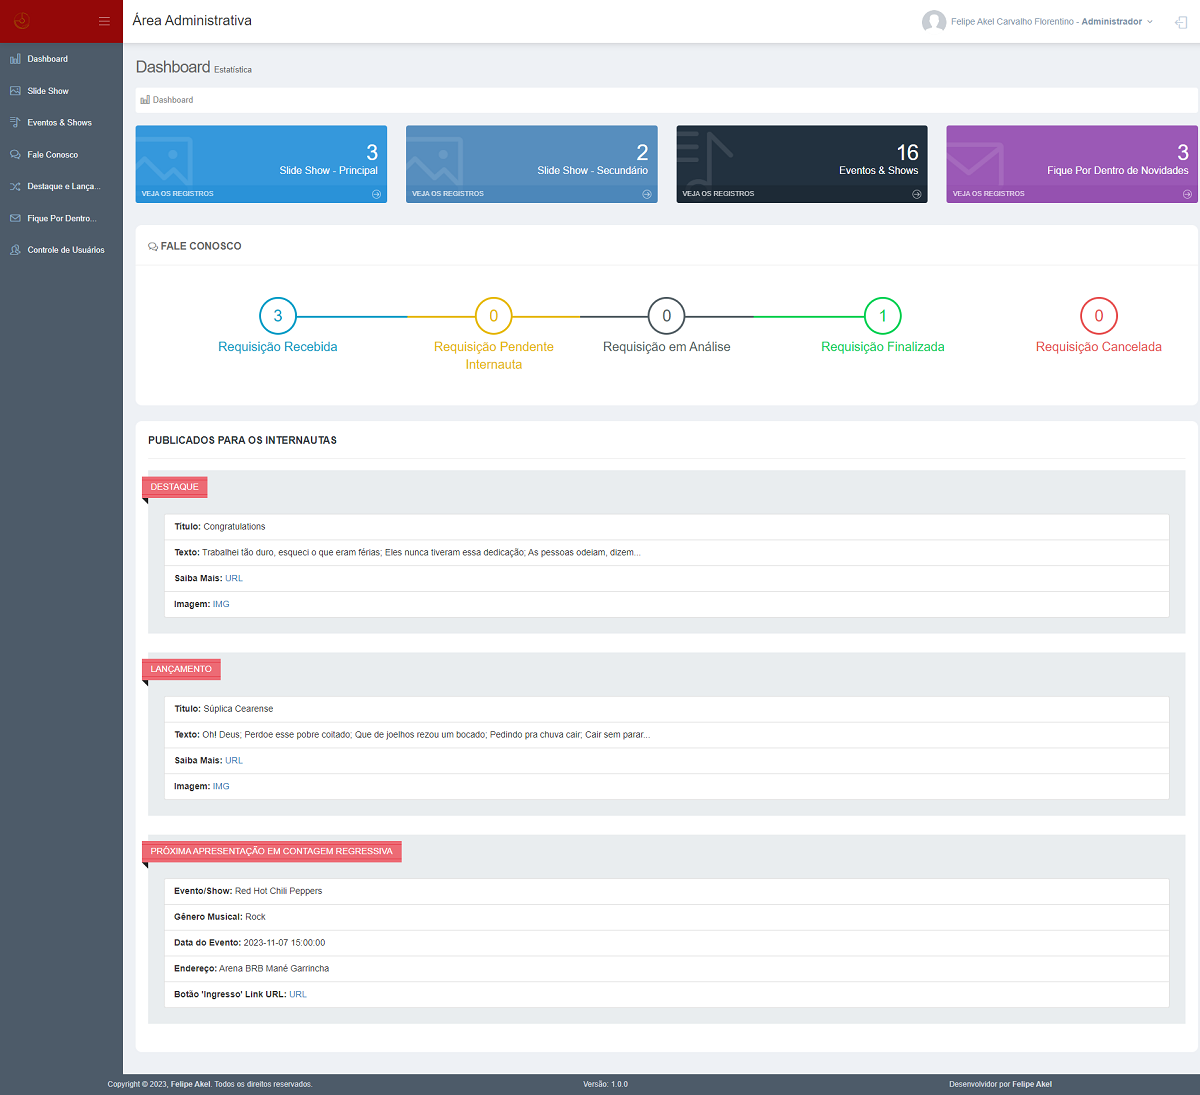The height and width of the screenshot is (1095, 1200).
Task: Click the user avatar icon
Action: (x=934, y=22)
